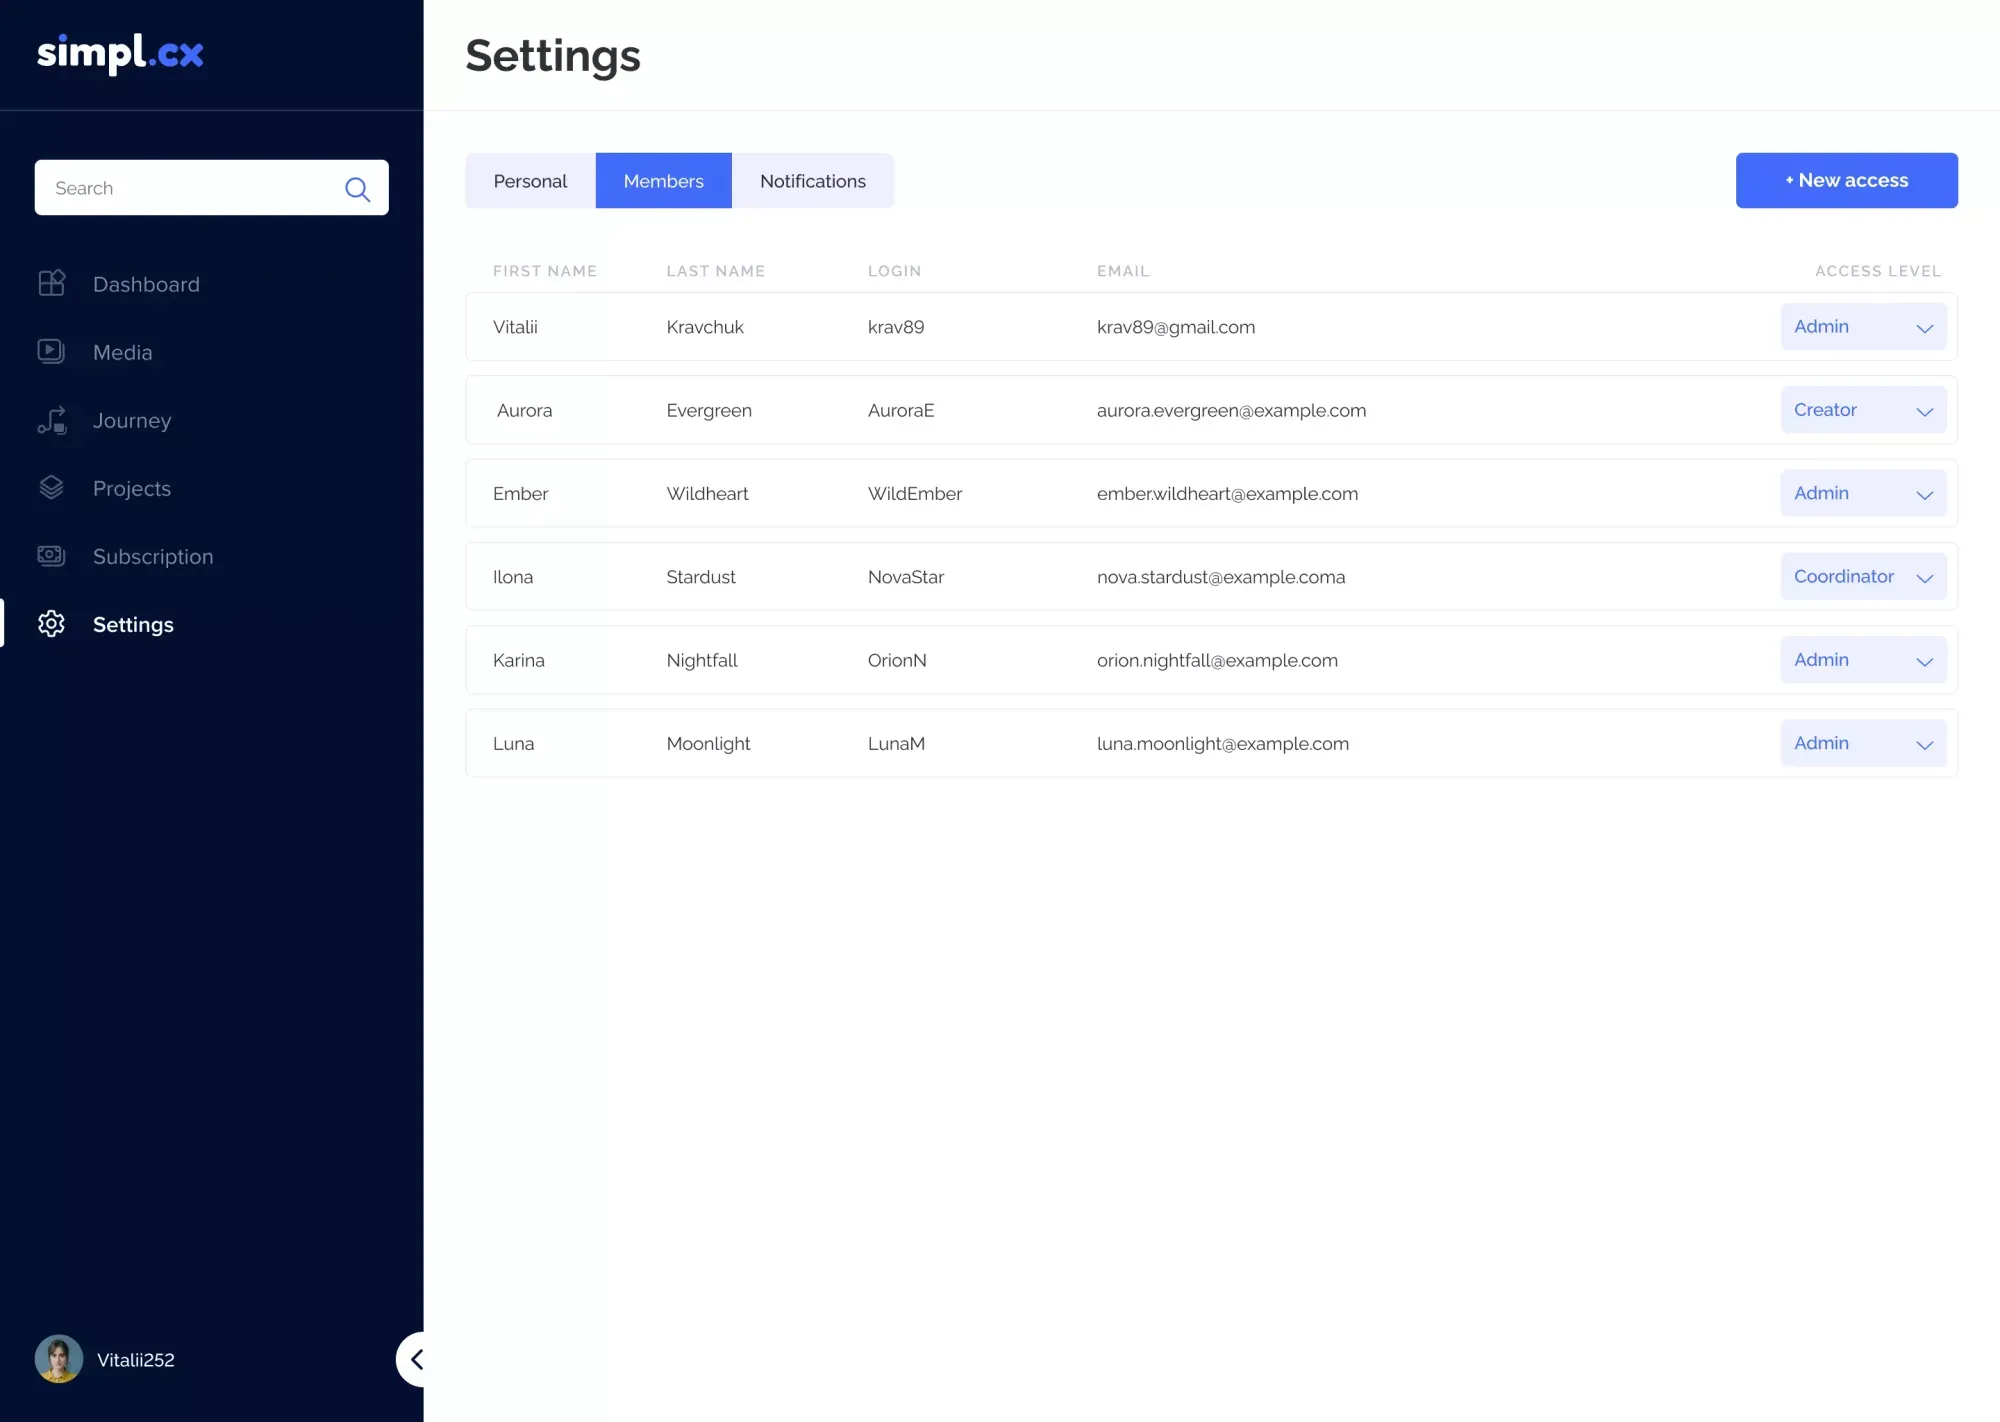This screenshot has height=1422, width=2000.
Task: Select the Members tab
Action: [663, 180]
